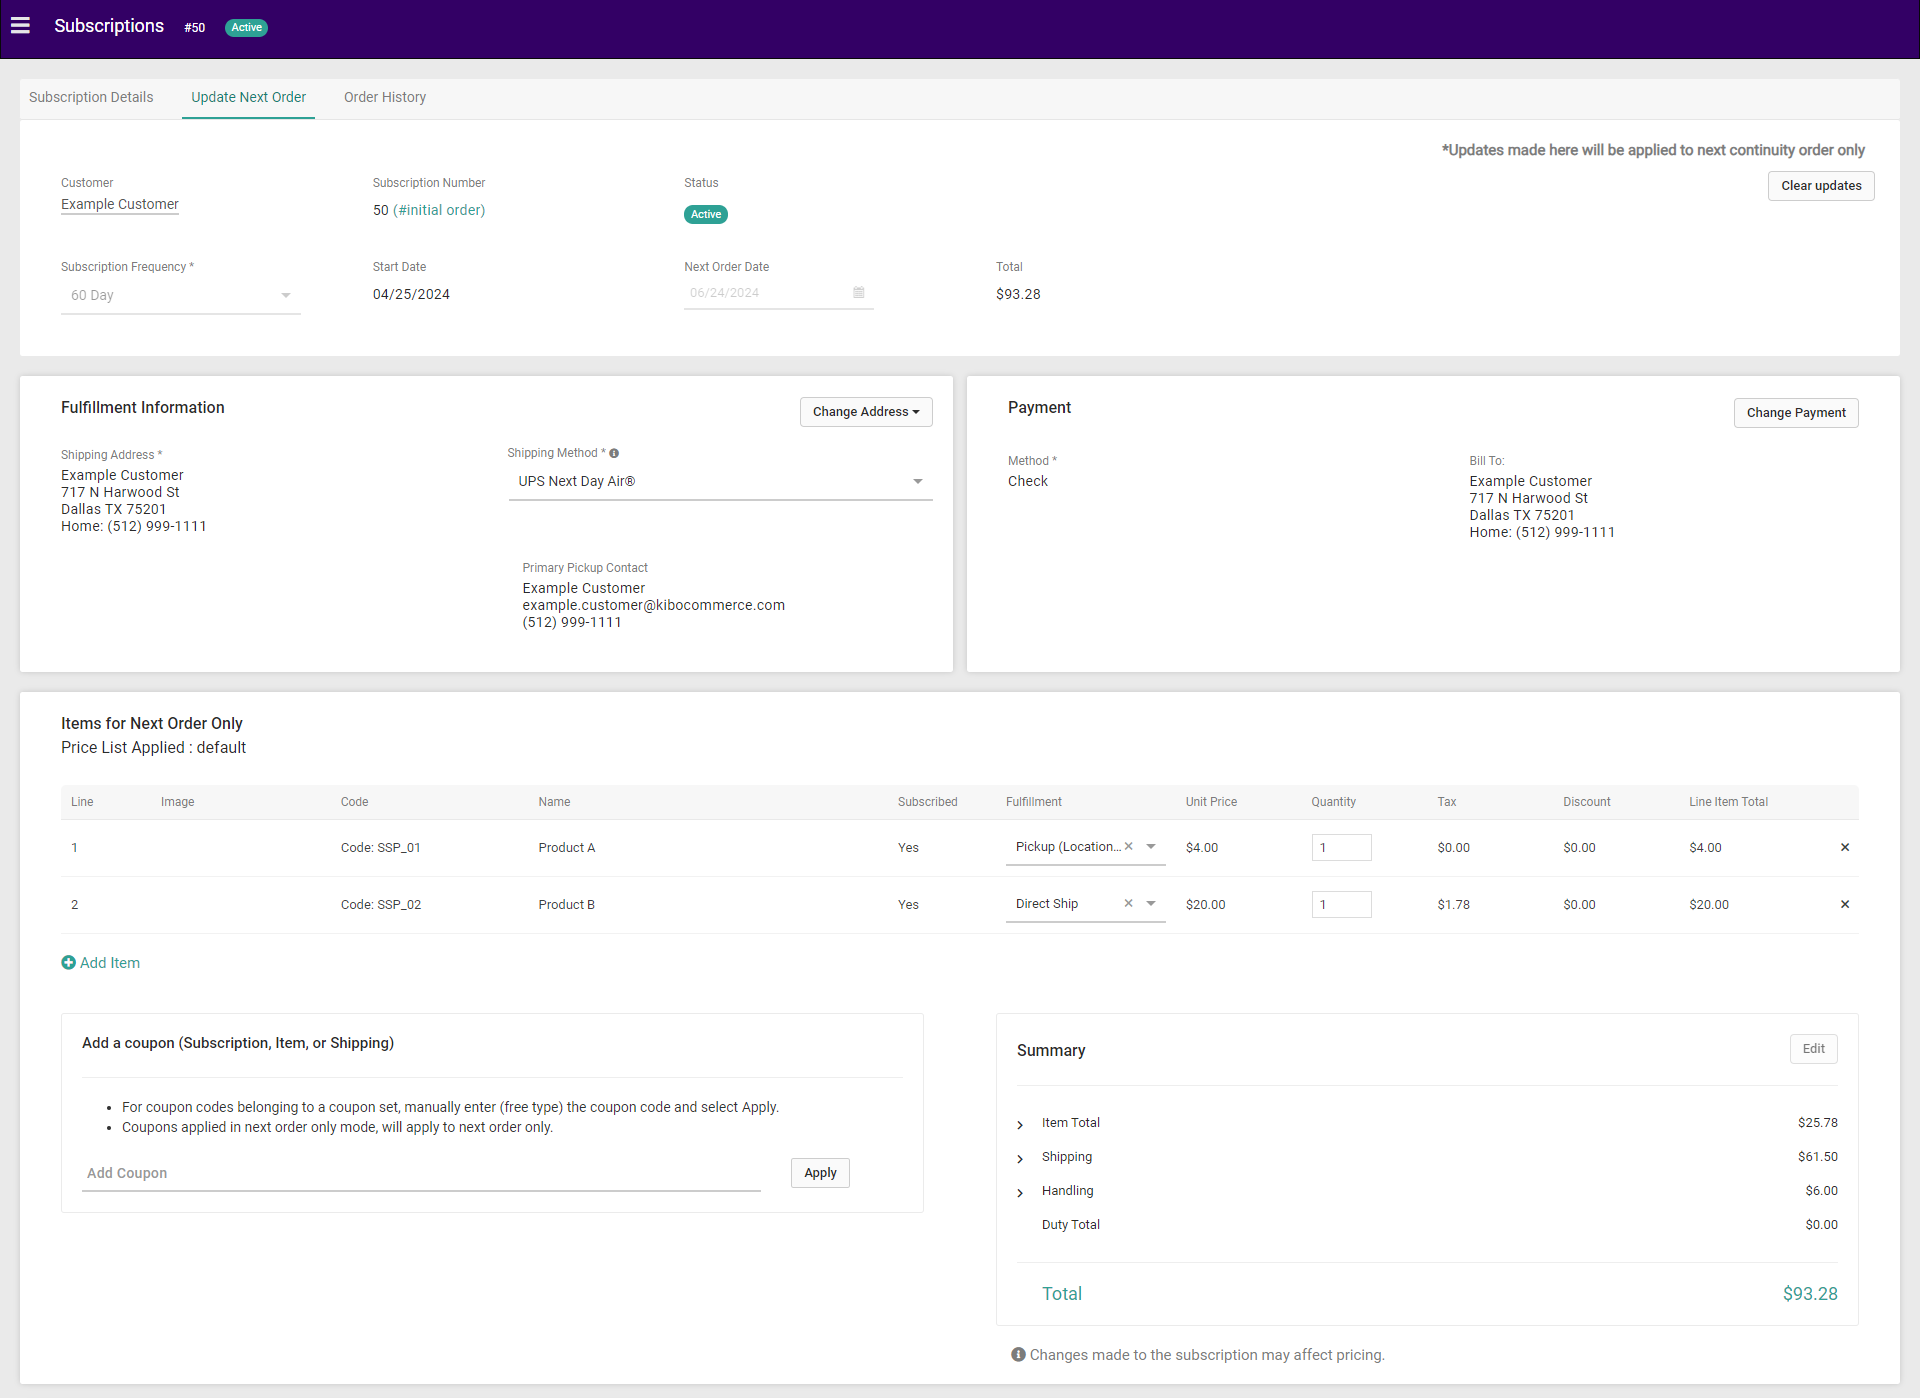The image size is (1920, 1398).
Task: Click the Clear updates button
Action: click(x=1820, y=186)
